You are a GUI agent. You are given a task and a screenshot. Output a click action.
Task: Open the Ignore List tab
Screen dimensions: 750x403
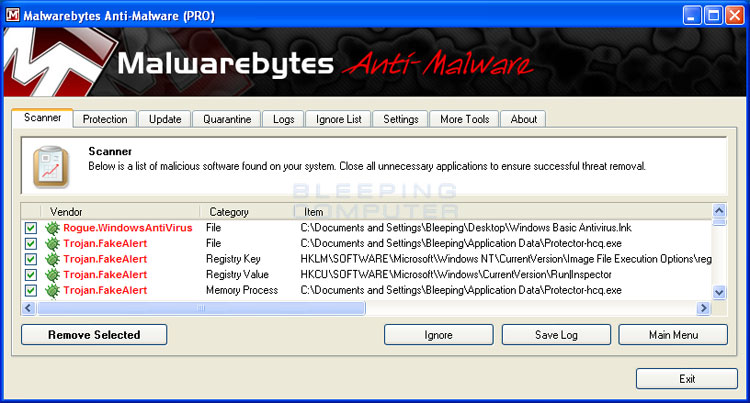tap(338, 119)
